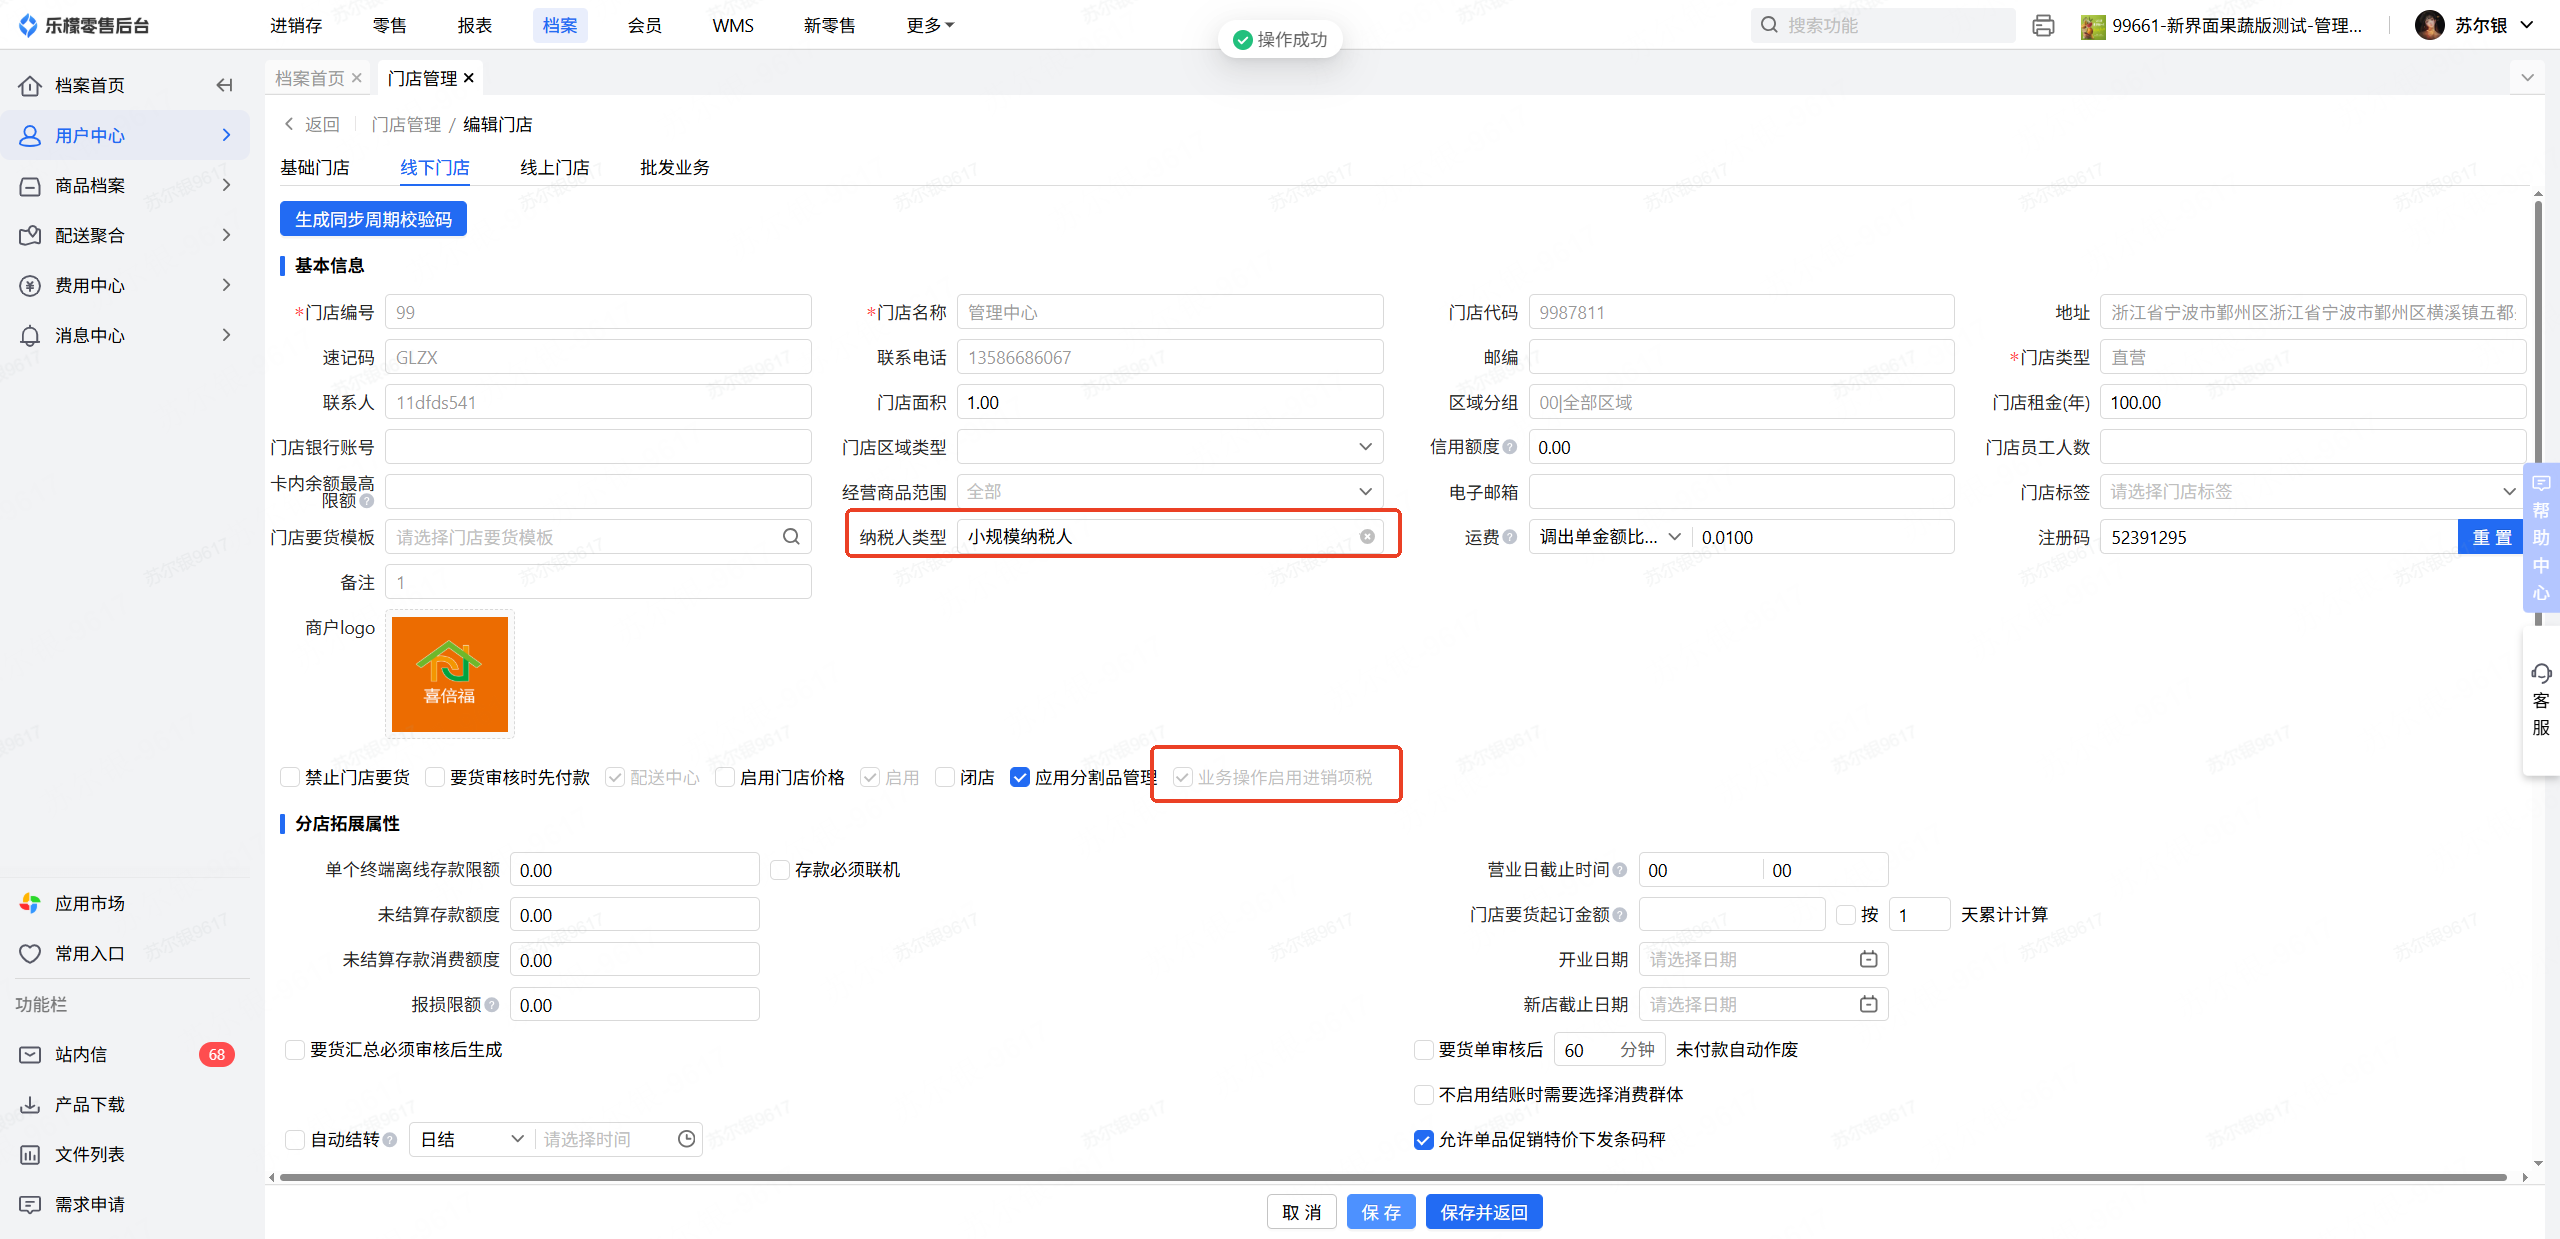2560x1239 pixels.
Task: Open 应用市场 from sidebar
Action: click(x=89, y=903)
